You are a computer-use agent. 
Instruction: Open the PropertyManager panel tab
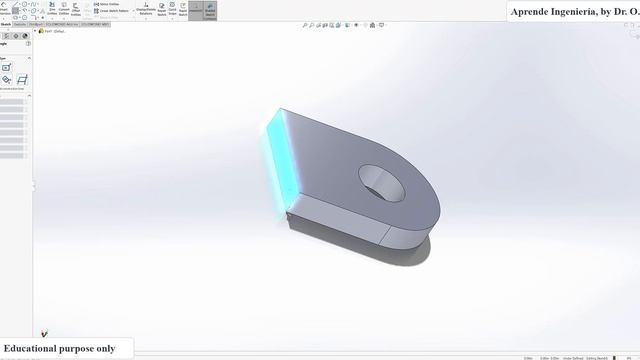(x=7, y=36)
